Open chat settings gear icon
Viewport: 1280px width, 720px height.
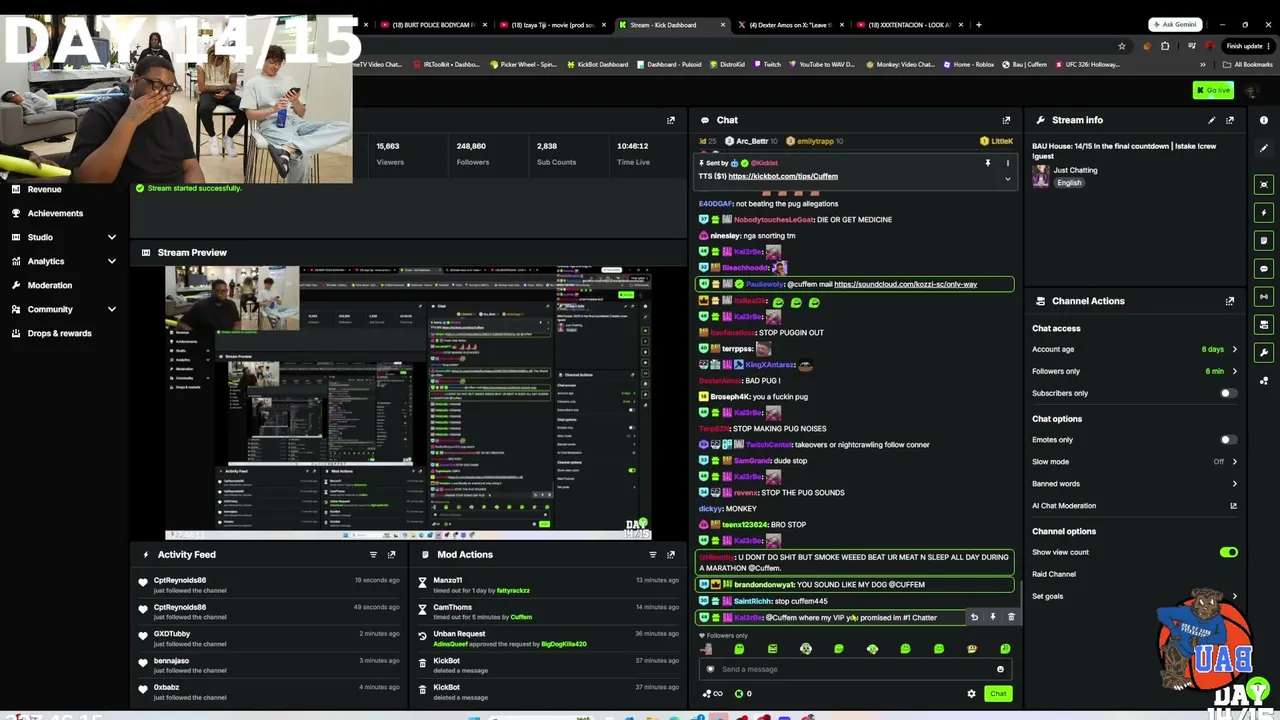tap(971, 694)
